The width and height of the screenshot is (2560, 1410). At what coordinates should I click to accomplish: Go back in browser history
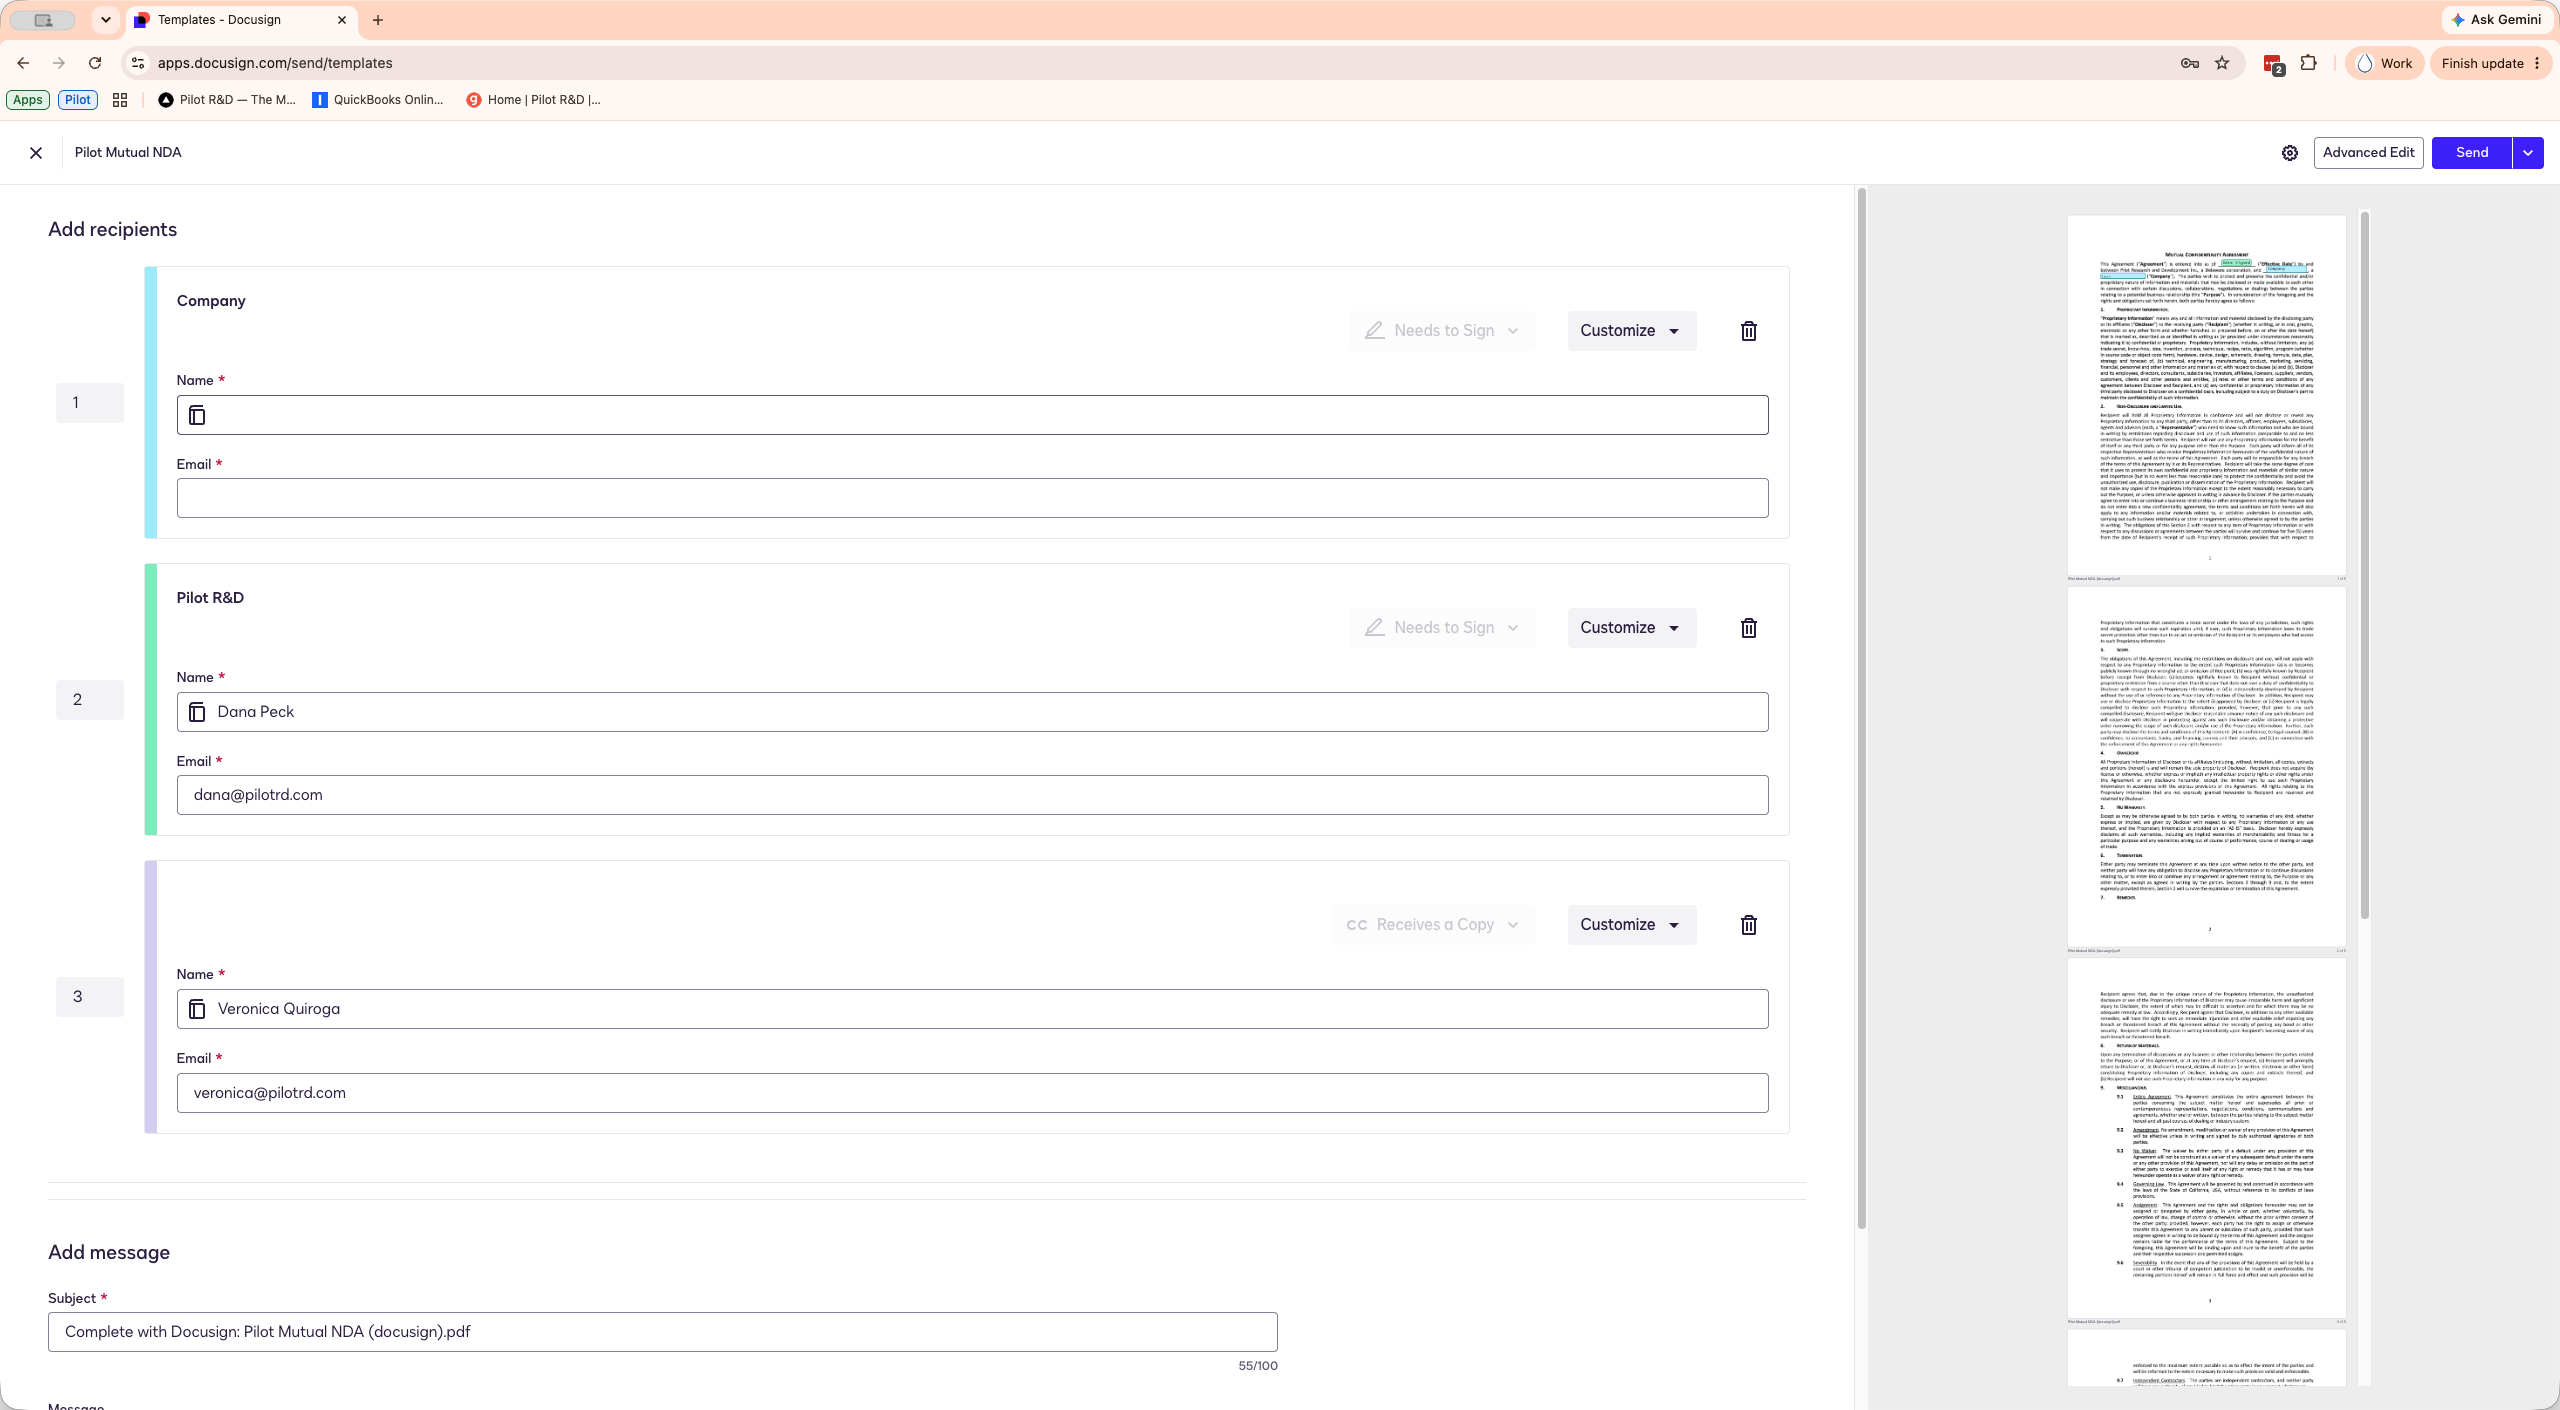[x=23, y=63]
